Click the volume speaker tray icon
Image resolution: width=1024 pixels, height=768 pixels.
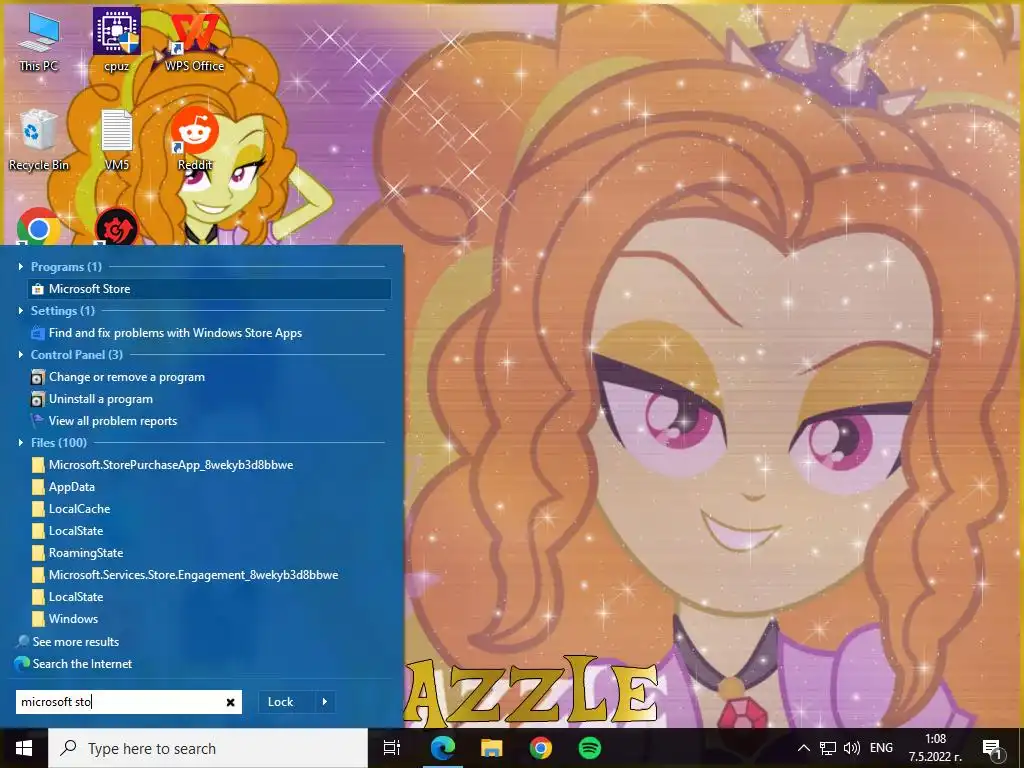tap(852, 748)
